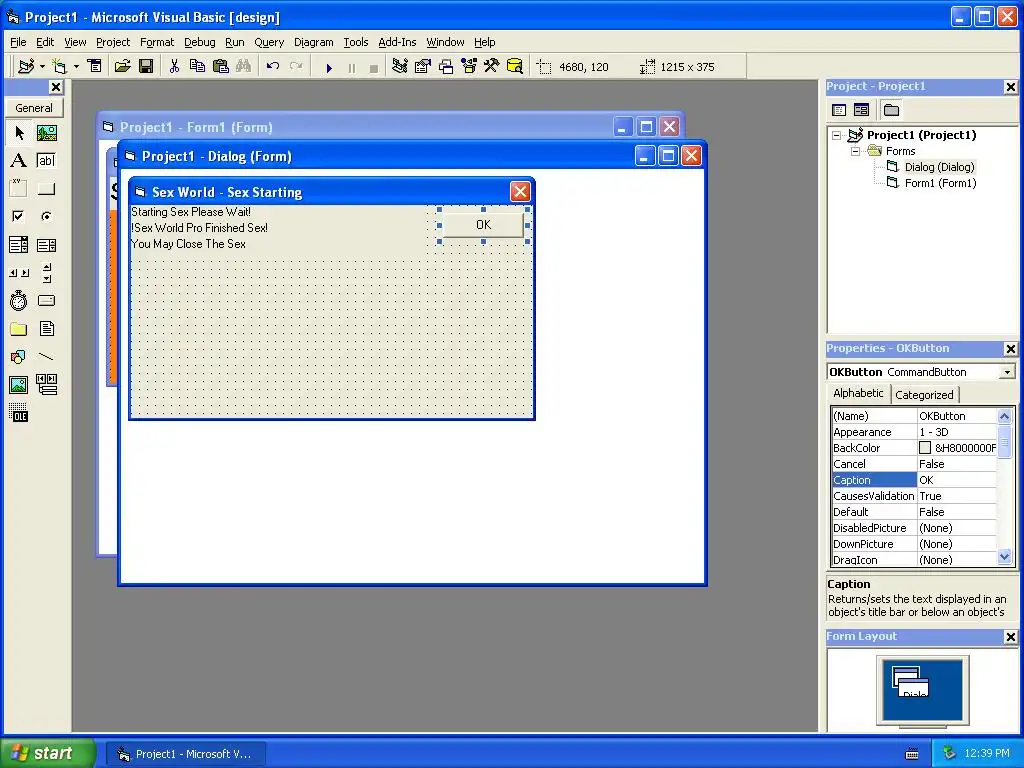Click the Open Project toolbar icon
Image resolution: width=1024 pixels, height=768 pixels.
pos(123,66)
